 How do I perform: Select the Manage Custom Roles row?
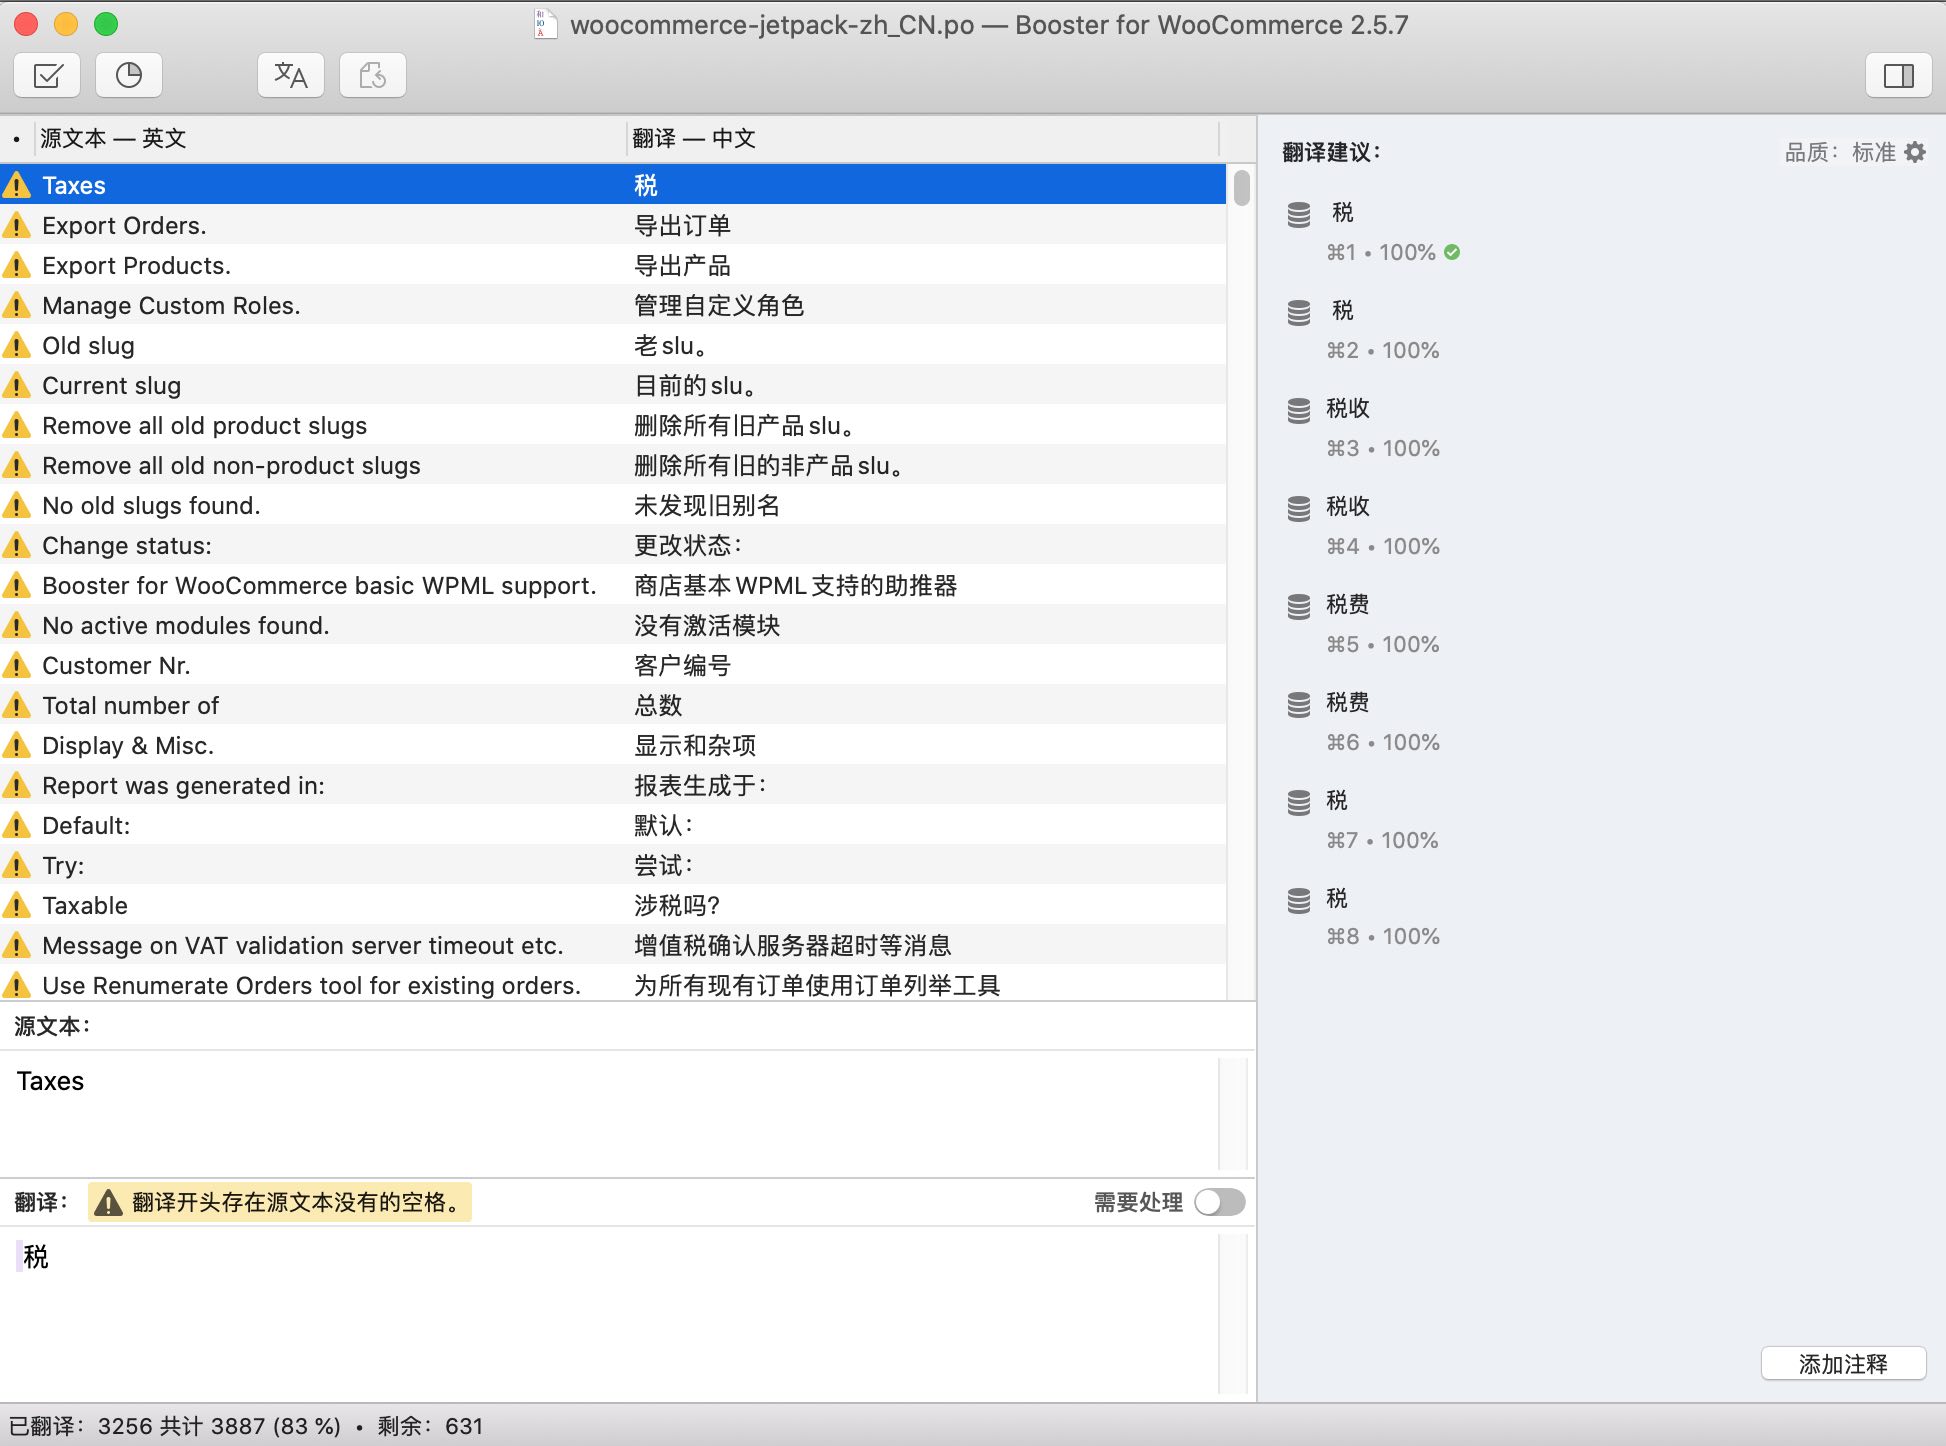click(171, 306)
